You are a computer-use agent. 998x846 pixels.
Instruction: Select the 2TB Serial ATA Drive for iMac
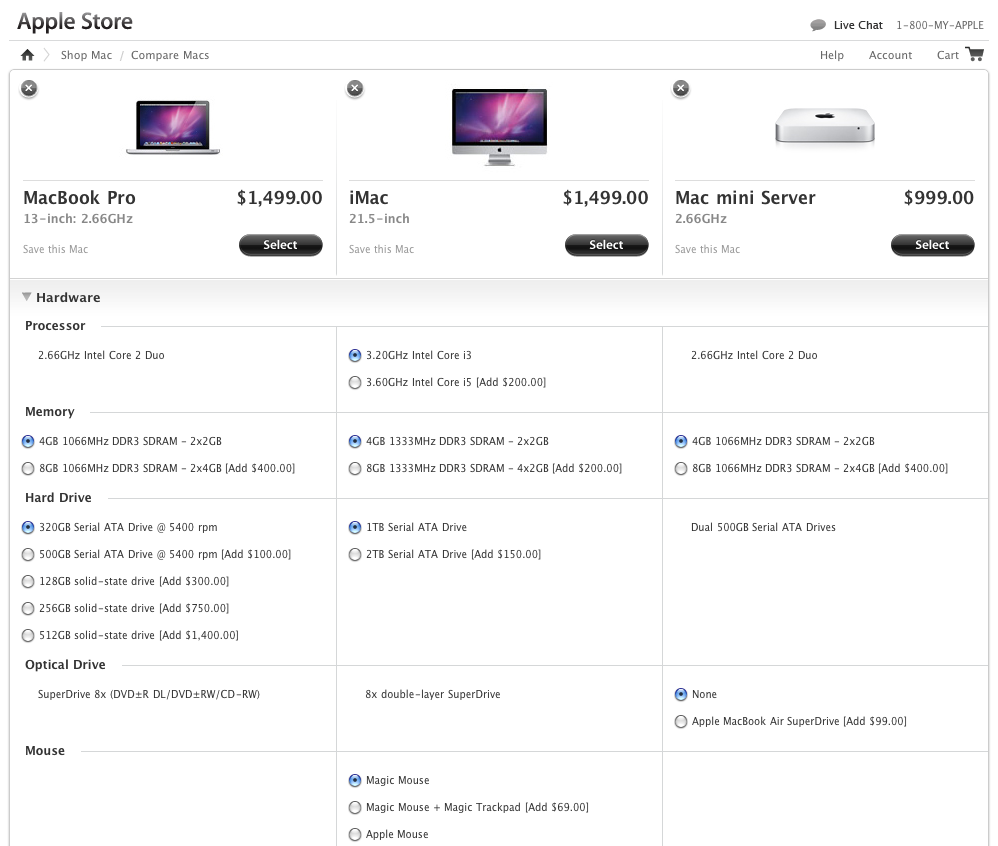coord(355,554)
